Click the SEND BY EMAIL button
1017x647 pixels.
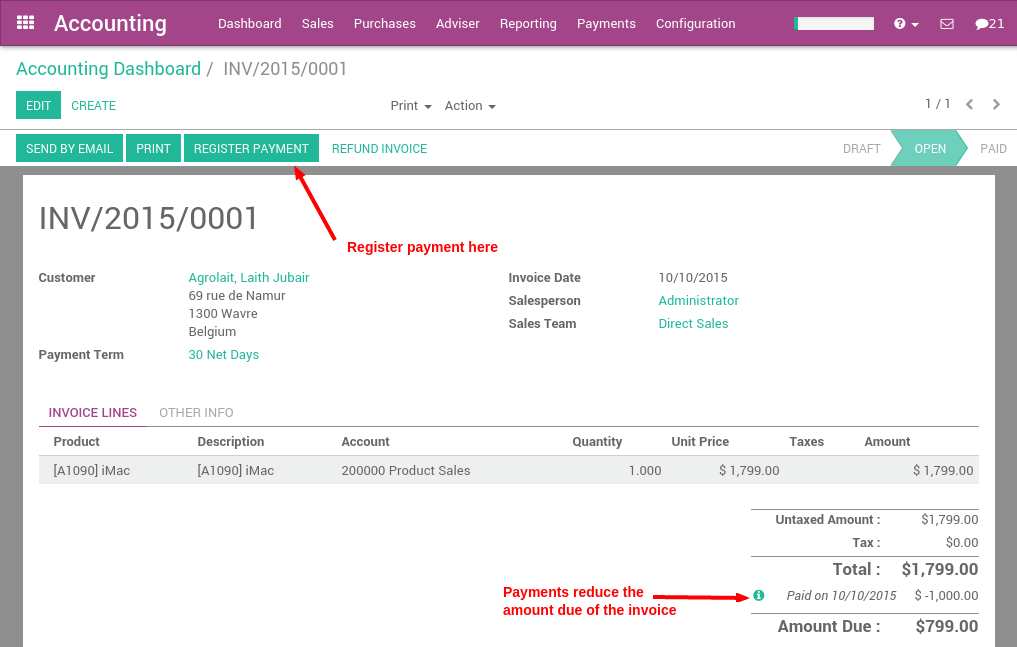pyautogui.click(x=69, y=147)
